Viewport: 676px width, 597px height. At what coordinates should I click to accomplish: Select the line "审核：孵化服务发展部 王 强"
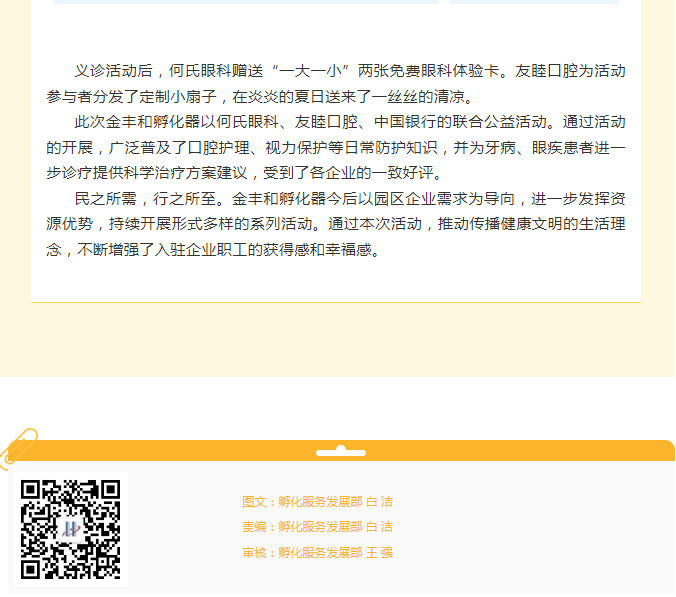317,553
